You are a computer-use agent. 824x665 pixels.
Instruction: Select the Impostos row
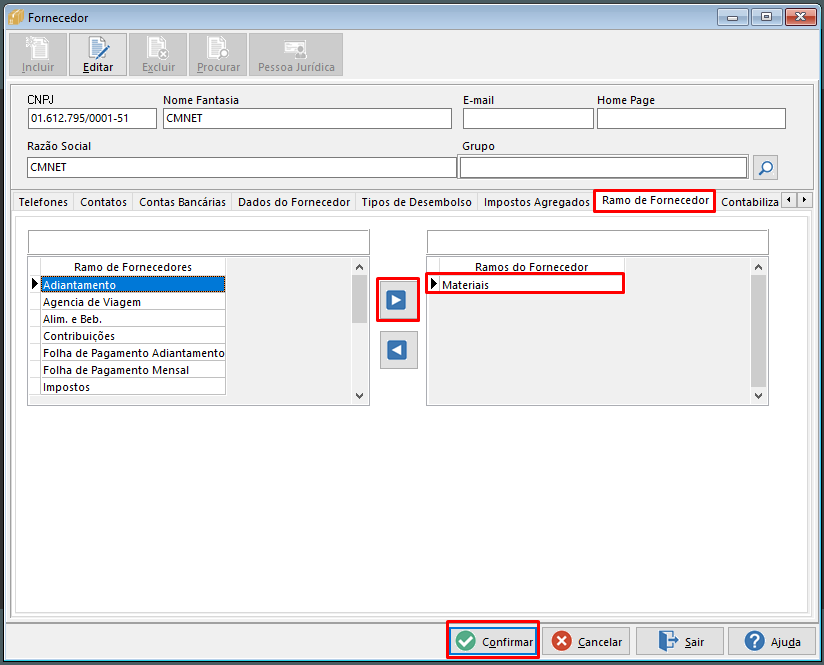click(133, 386)
